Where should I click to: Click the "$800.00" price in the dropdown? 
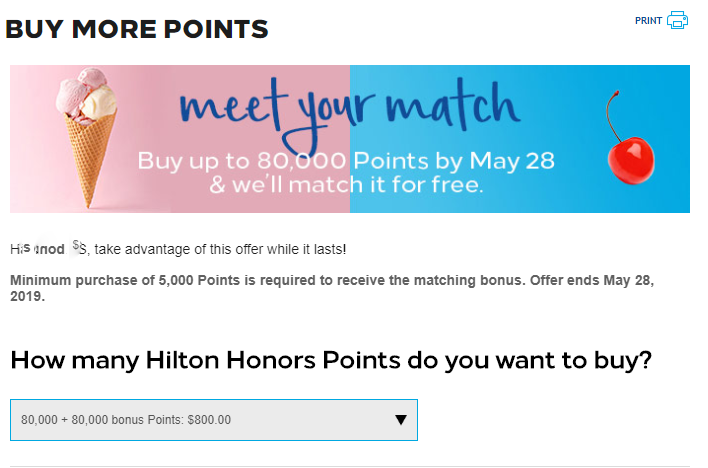(209, 420)
